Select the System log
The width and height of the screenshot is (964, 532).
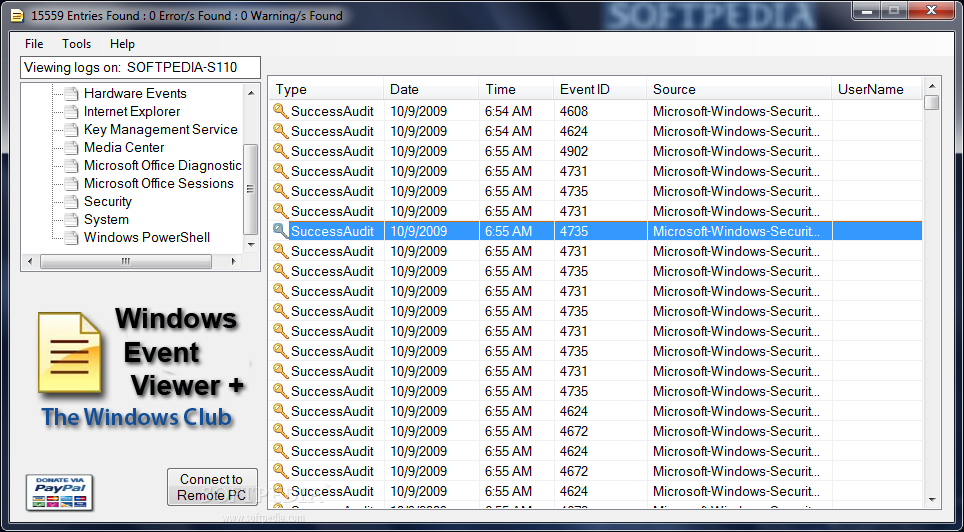tap(106, 220)
